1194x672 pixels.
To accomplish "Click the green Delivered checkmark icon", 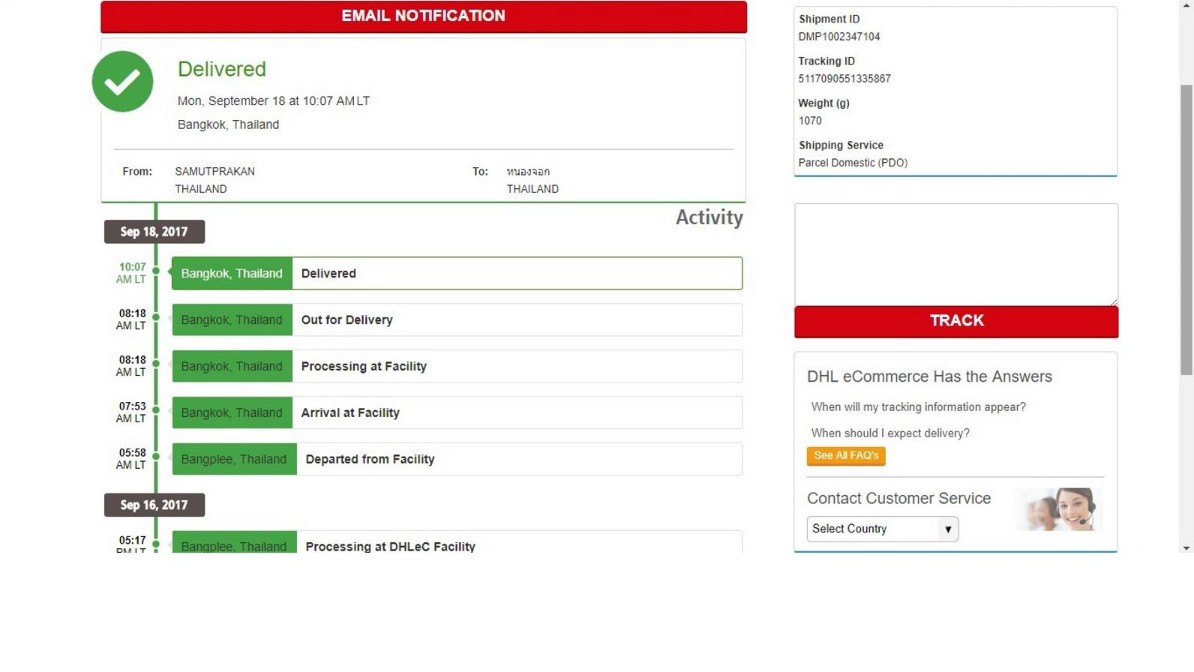I will click(x=122, y=81).
